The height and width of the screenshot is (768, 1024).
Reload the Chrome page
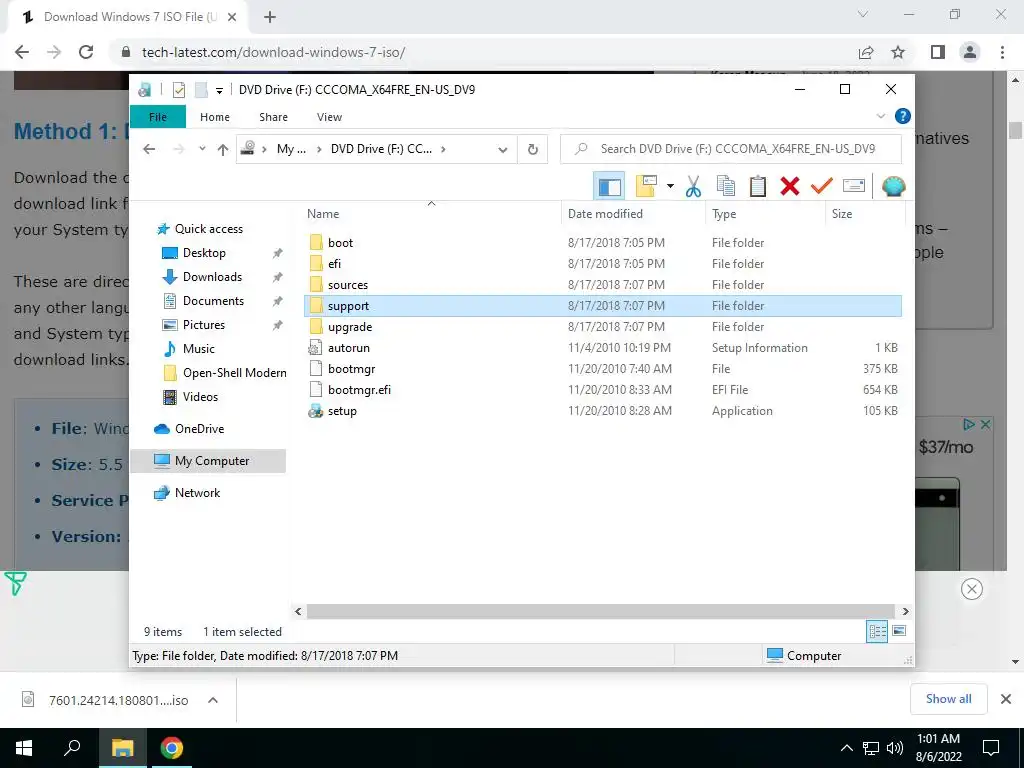pyautogui.click(x=86, y=52)
